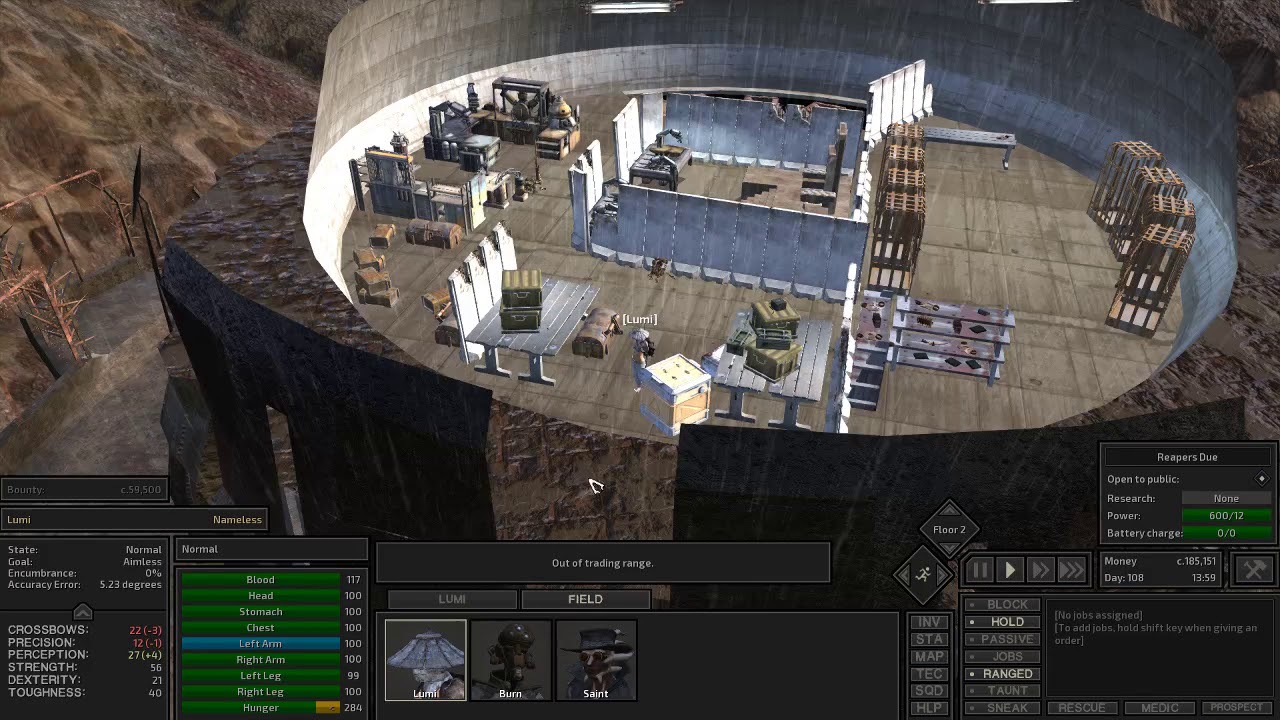Click the Lumi name bar
This screenshot has width=1280, height=720.
135,520
